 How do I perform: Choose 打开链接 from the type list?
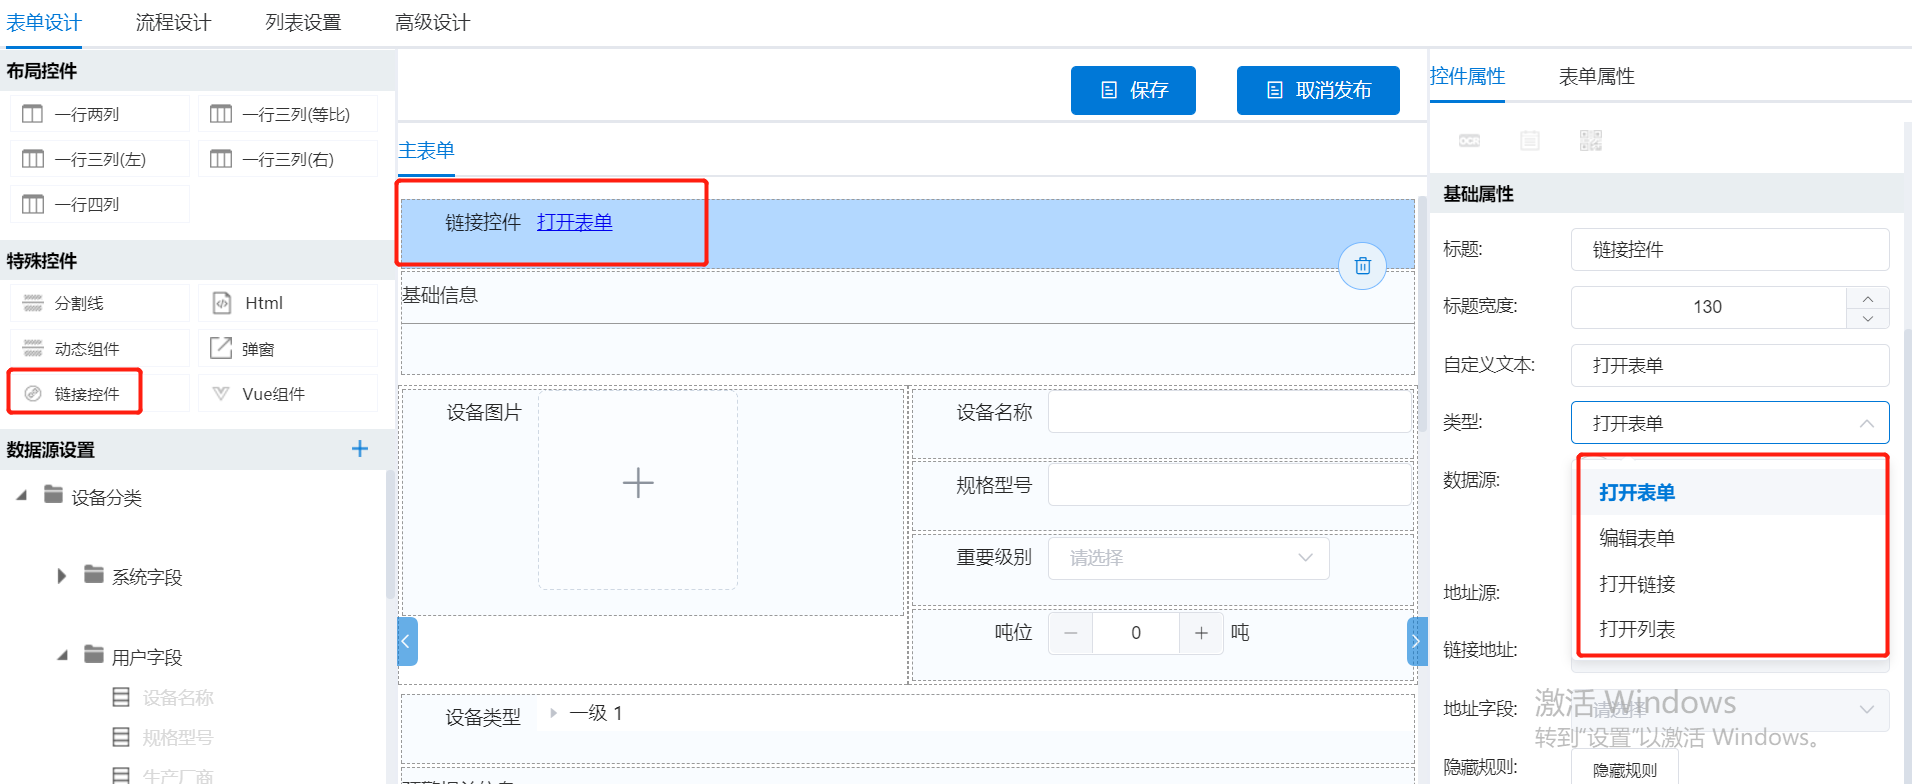click(x=1733, y=584)
